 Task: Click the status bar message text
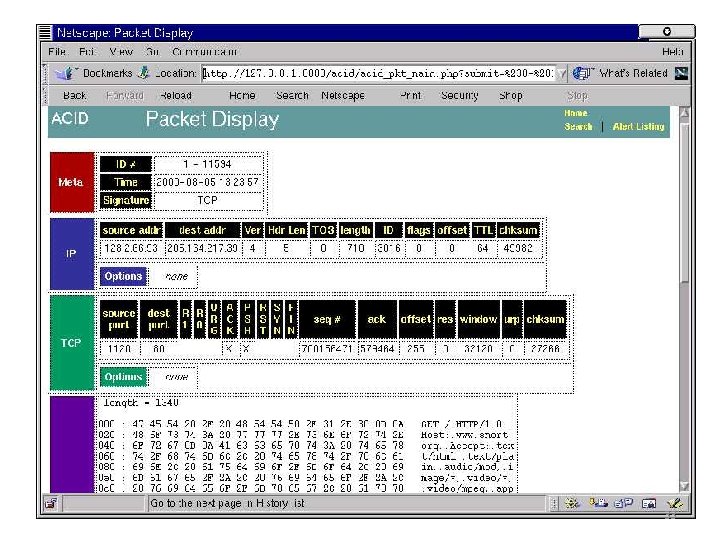(227, 504)
